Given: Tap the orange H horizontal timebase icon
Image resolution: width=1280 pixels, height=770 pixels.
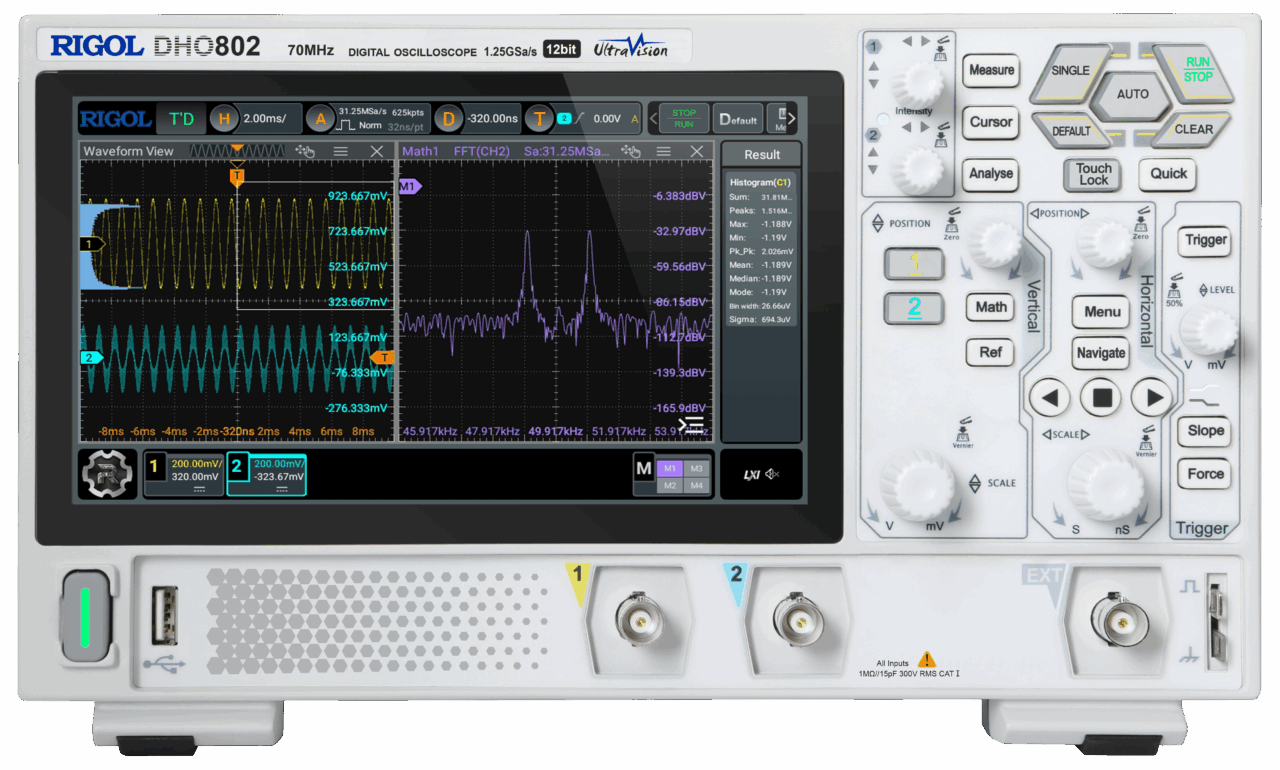Looking at the screenshot, I should pos(224,119).
